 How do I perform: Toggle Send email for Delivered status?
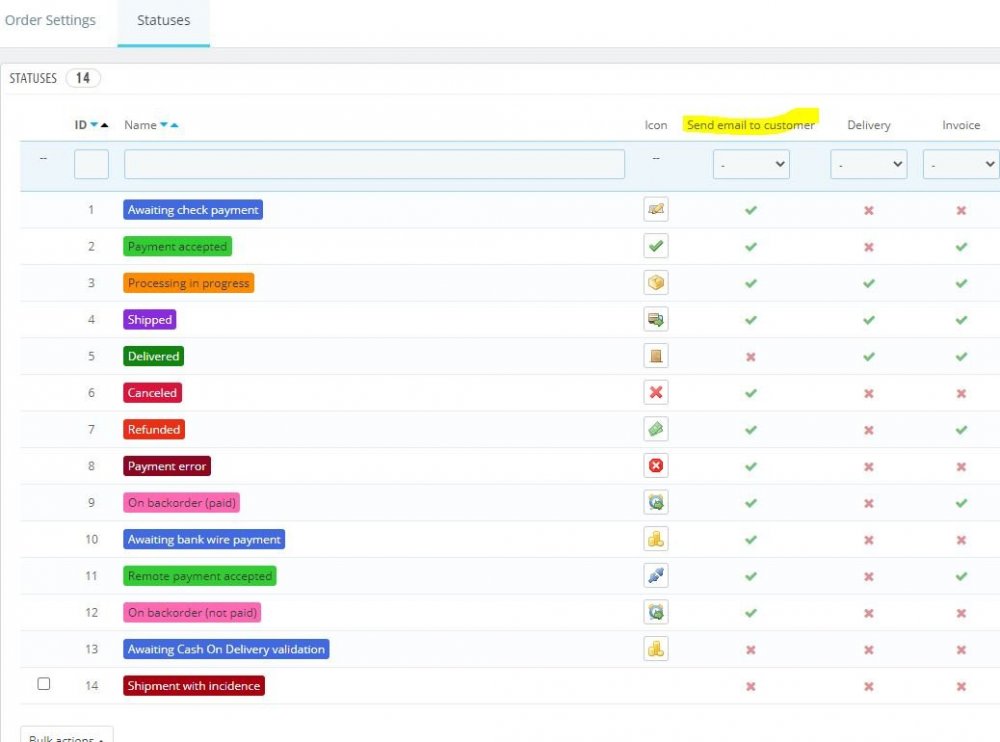751,357
